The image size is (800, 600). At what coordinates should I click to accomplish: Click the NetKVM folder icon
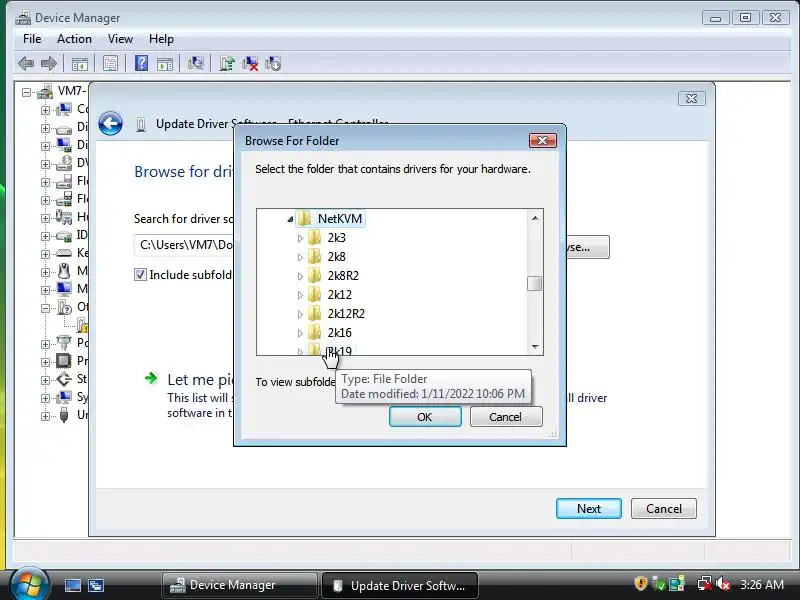point(304,218)
